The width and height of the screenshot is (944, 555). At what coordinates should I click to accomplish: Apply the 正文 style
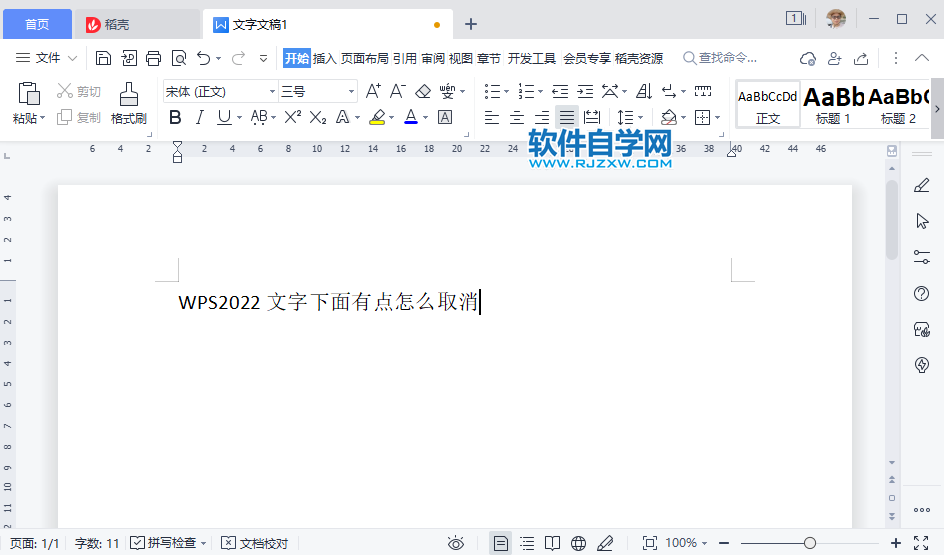click(768, 104)
